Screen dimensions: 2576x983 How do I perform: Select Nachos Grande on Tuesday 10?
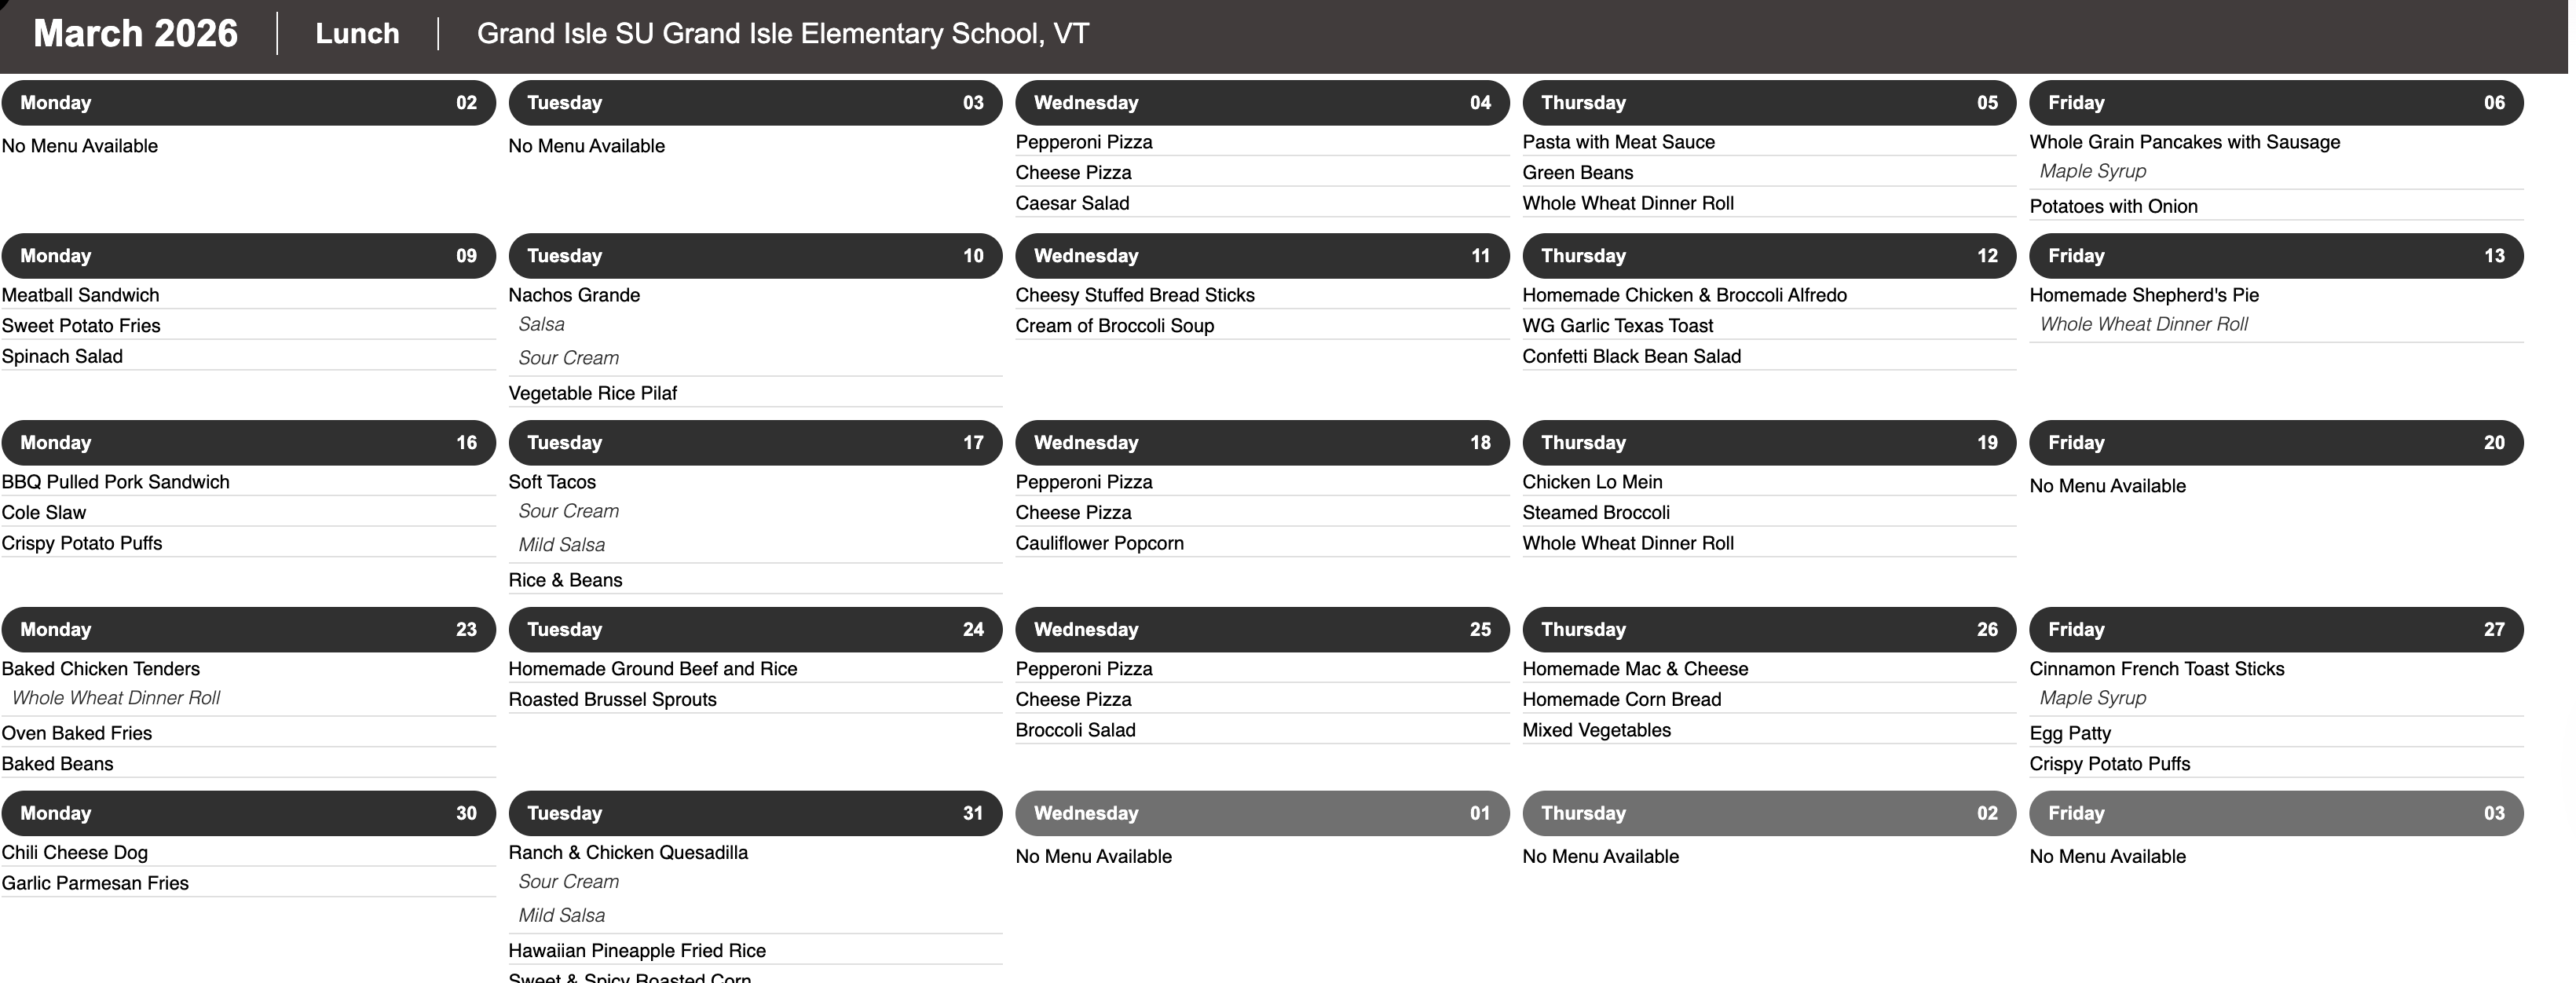[574, 295]
